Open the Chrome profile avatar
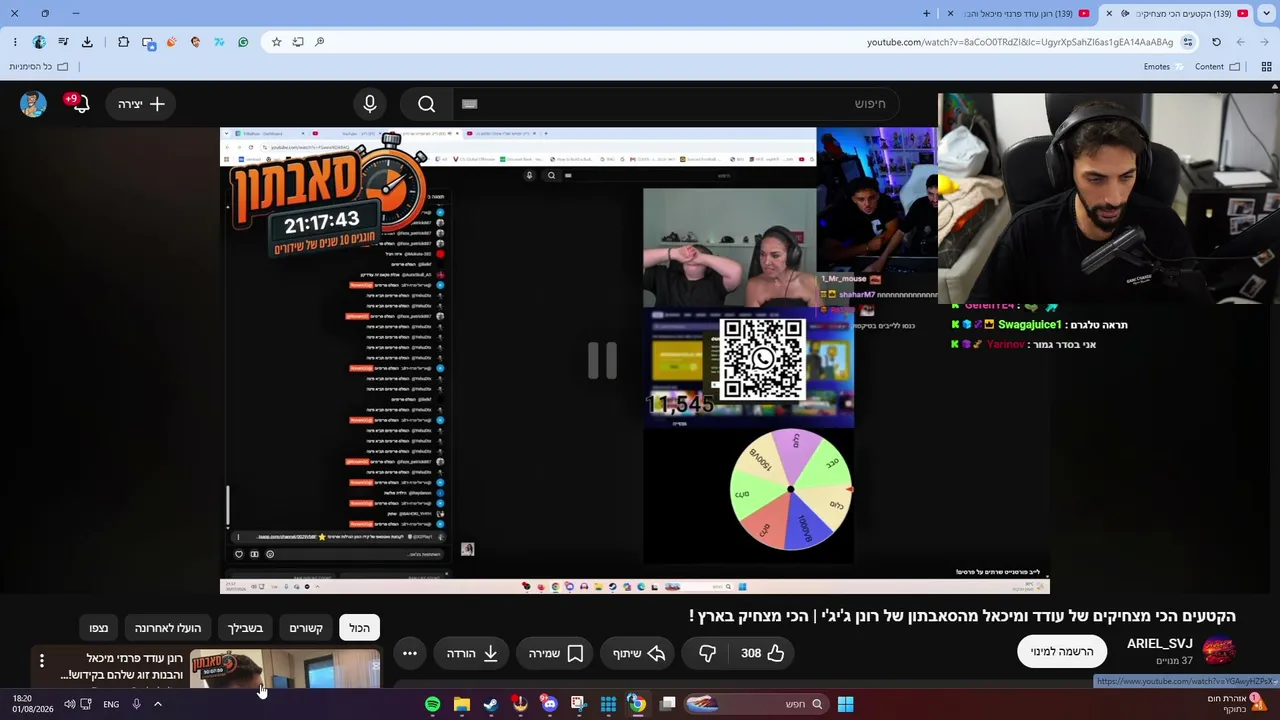Screen dimensions: 1280x720 [x=39, y=42]
